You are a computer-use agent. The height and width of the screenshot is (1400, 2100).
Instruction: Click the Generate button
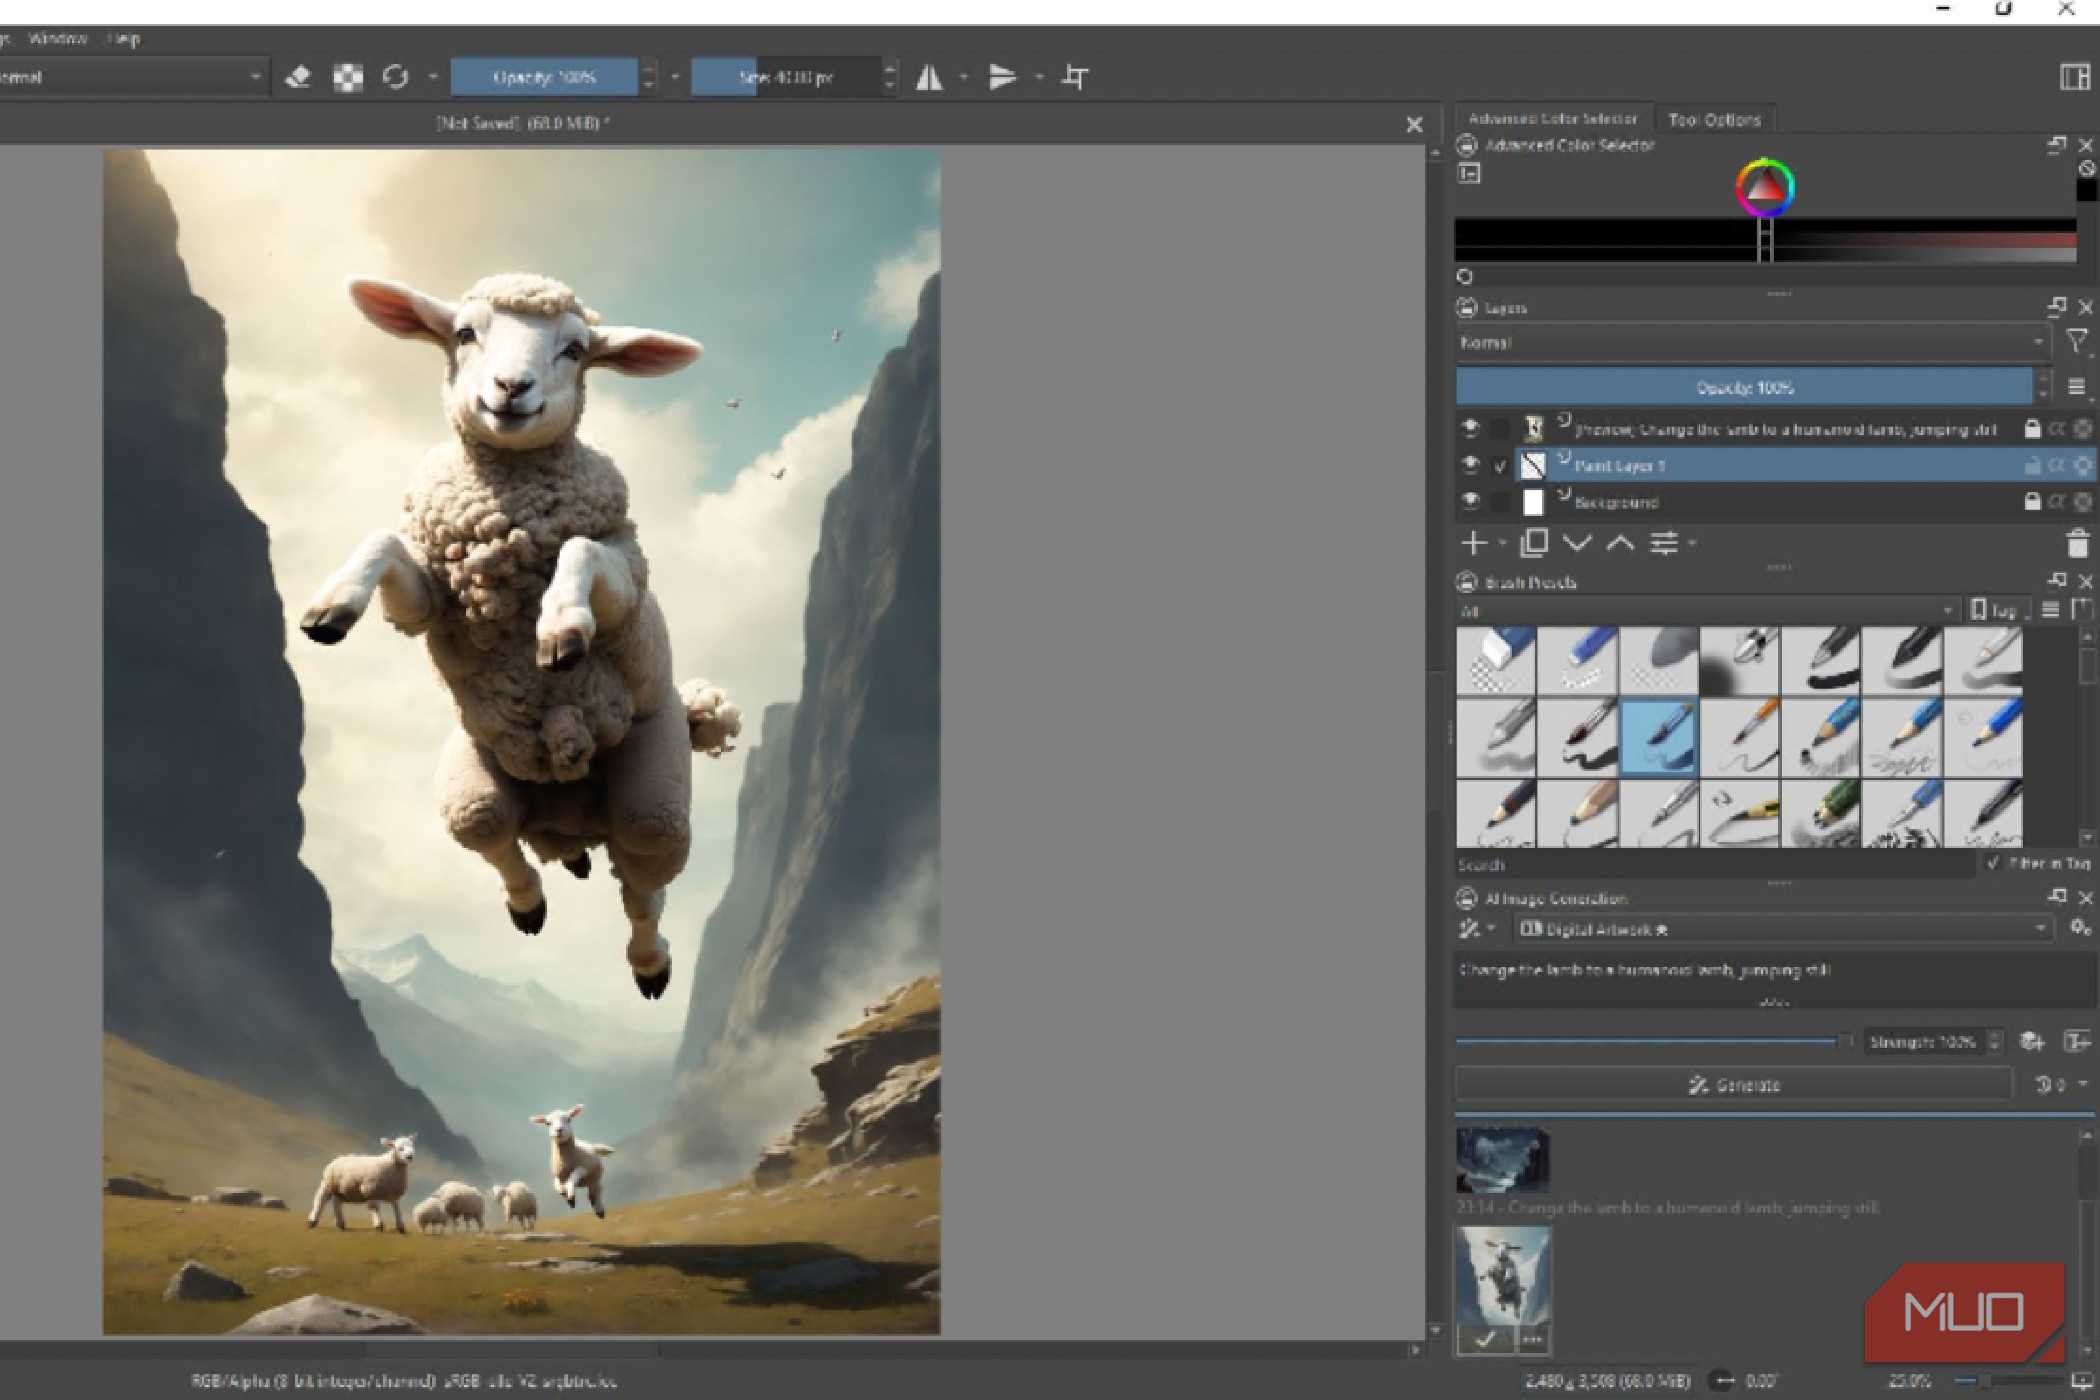tap(1734, 1084)
